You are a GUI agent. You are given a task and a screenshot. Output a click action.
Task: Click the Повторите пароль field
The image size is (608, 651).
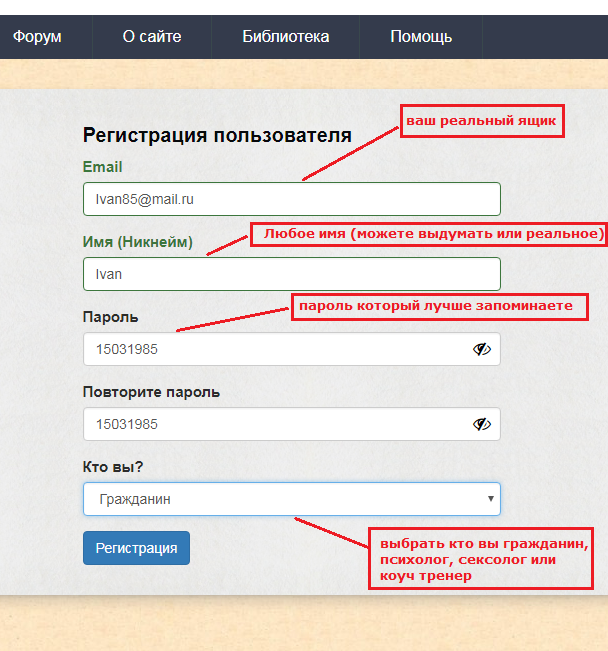pos(292,424)
